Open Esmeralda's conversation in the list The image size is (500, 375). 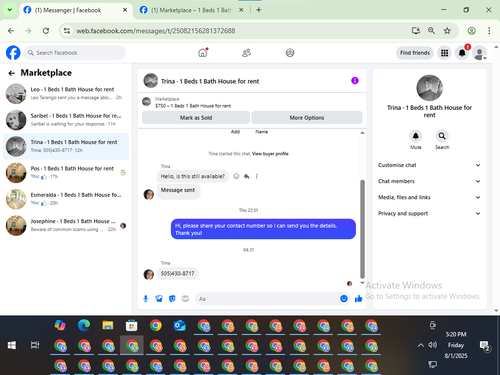(66, 199)
